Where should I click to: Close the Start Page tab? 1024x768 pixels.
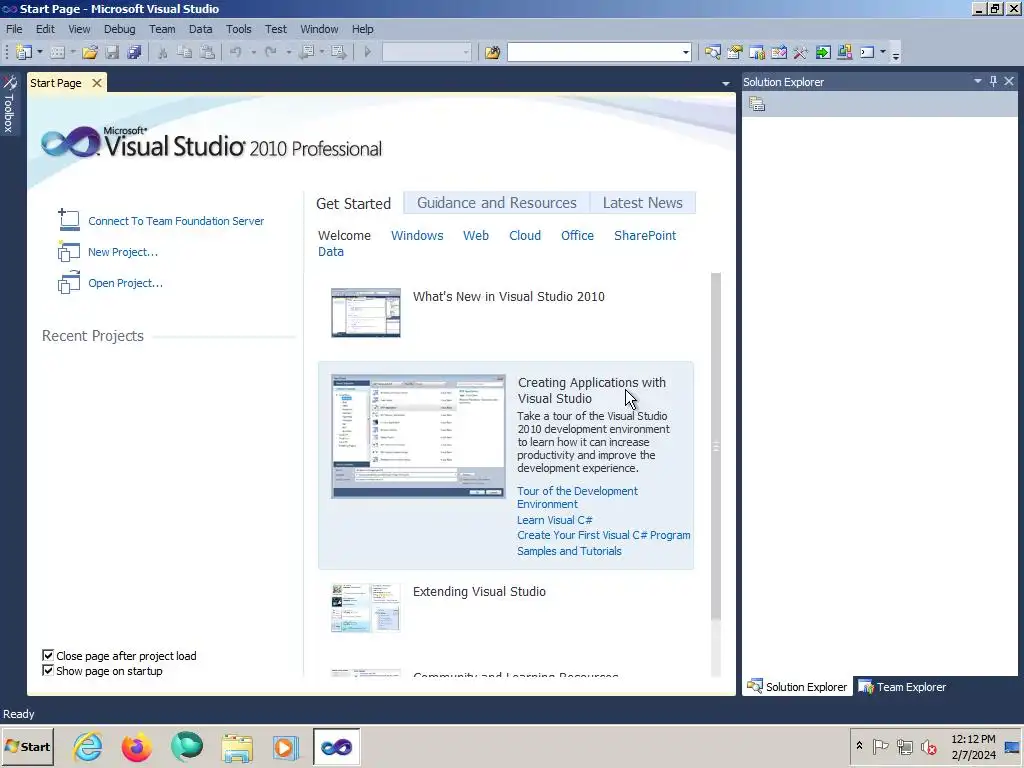tap(97, 83)
